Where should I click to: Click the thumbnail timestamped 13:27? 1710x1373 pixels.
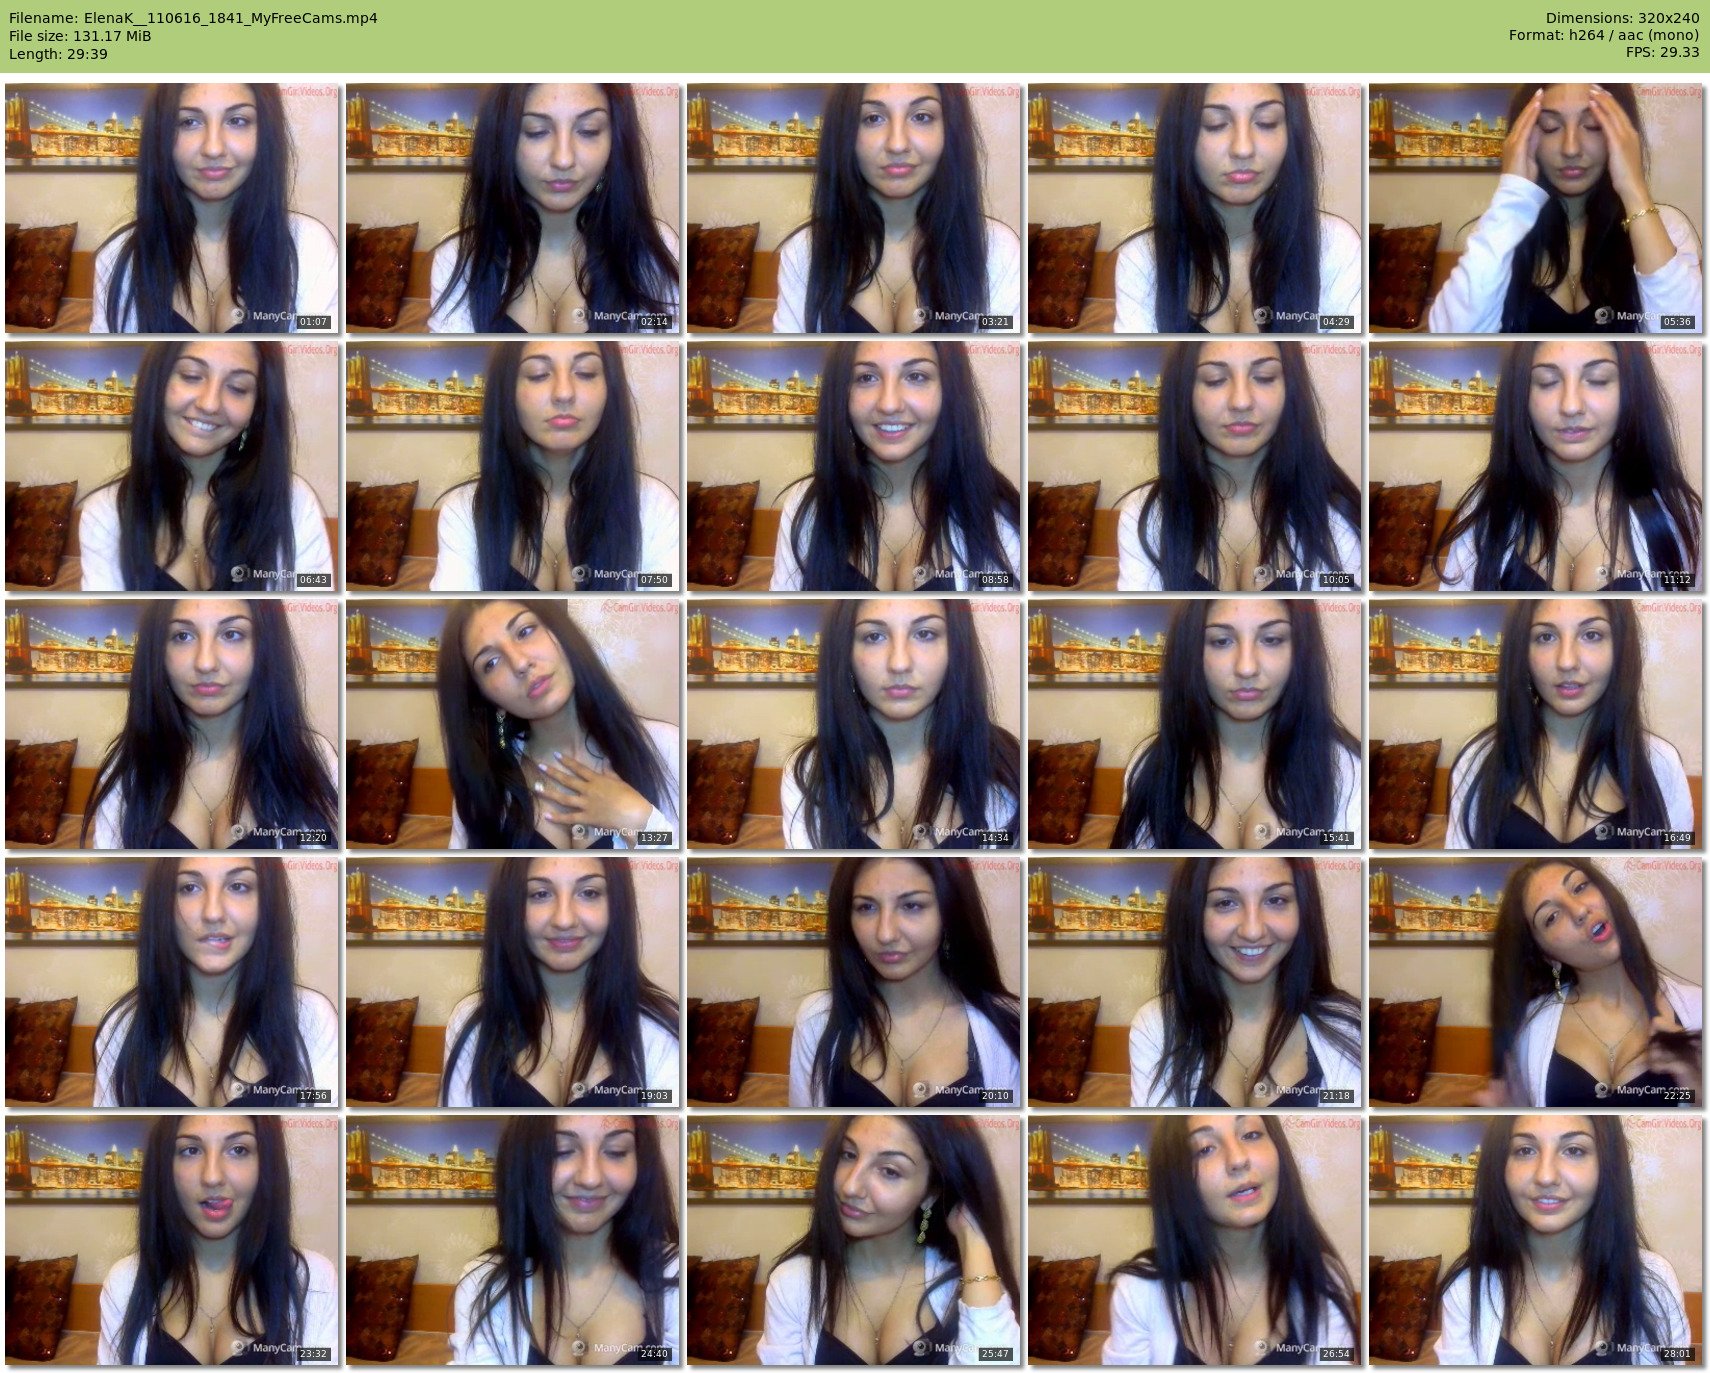click(x=513, y=724)
